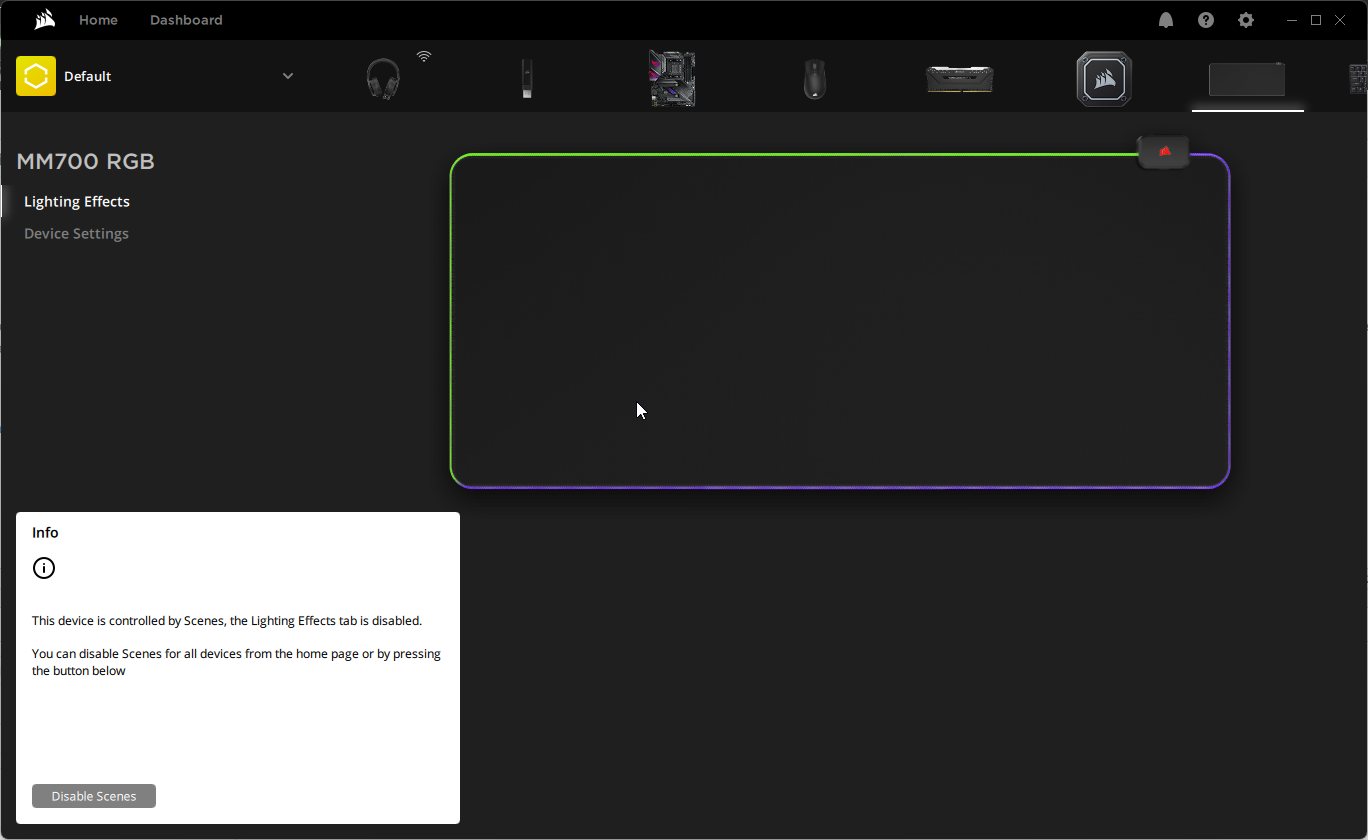The height and width of the screenshot is (840, 1368).
Task: Select the mousepad thumbnail in device bar
Action: [x=1247, y=79]
